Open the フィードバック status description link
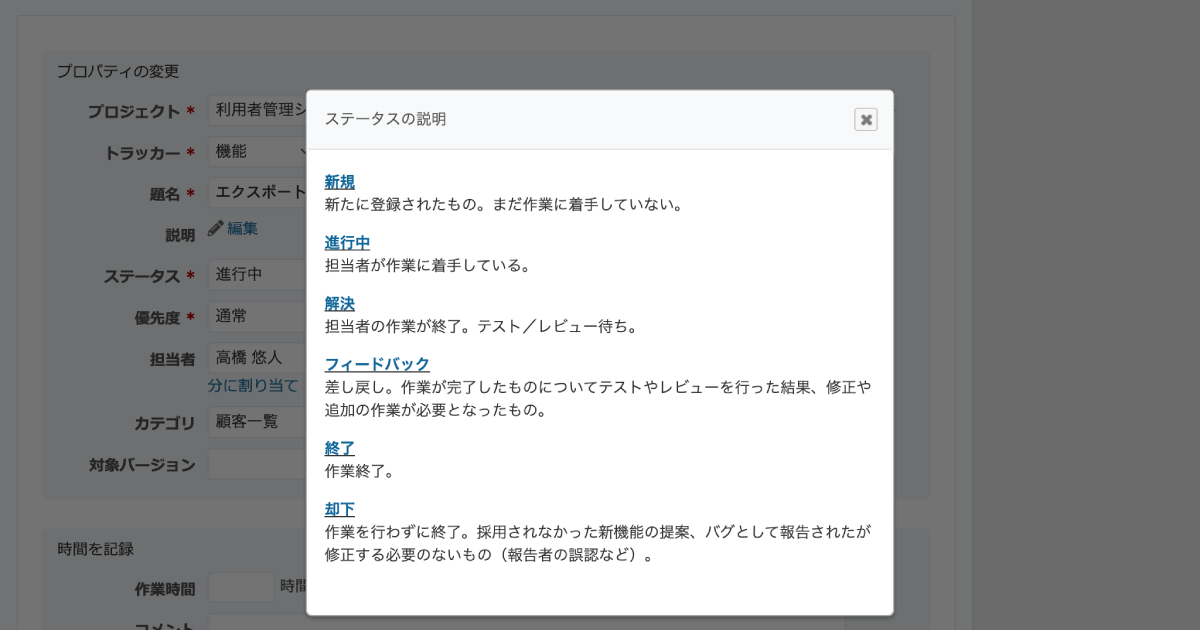 [375, 365]
